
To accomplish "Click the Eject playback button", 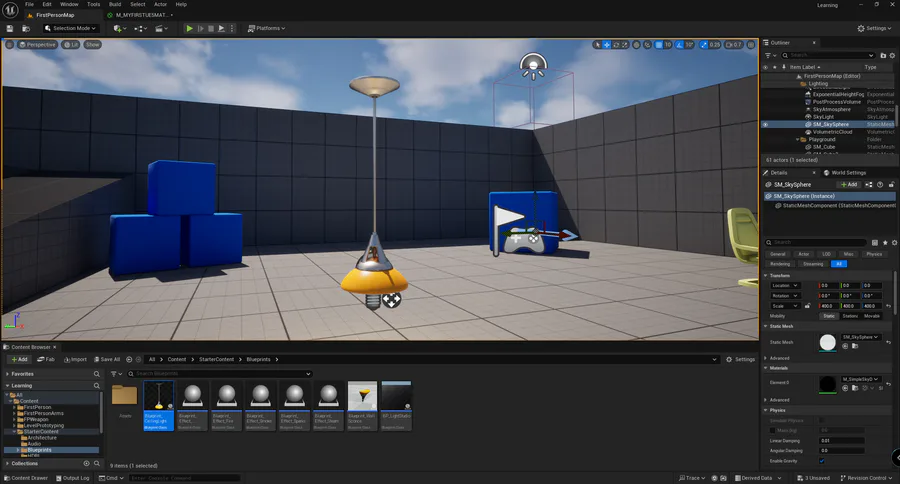I will point(222,28).
